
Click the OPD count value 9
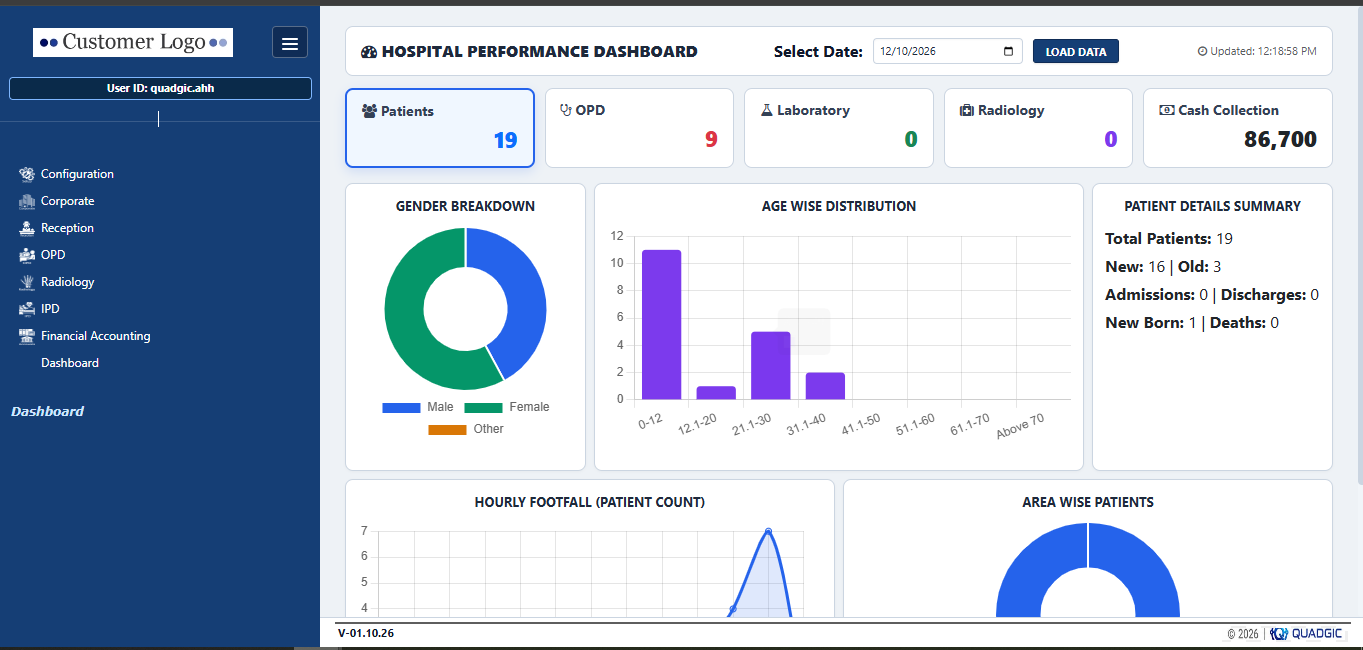pyautogui.click(x=711, y=139)
